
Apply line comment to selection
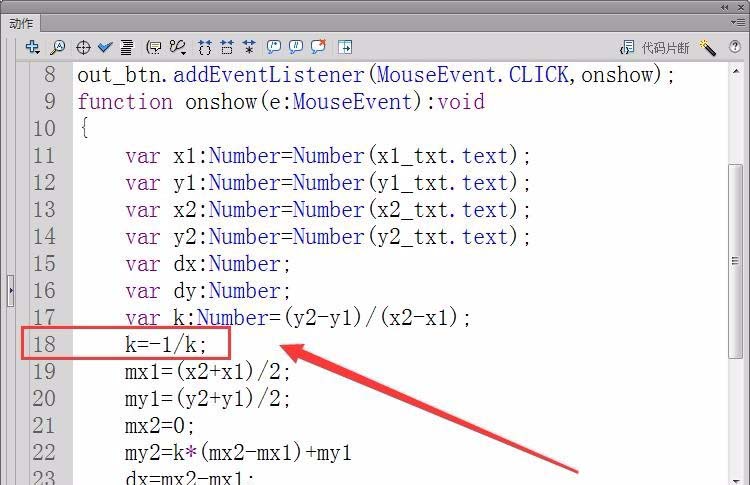[296, 47]
